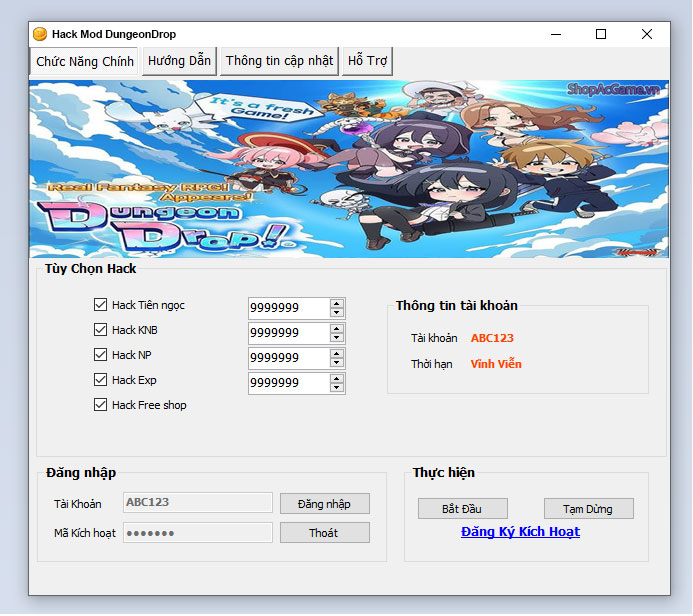The image size is (693, 616).
Task: Click the Tài Khoản login field
Action: [x=198, y=502]
